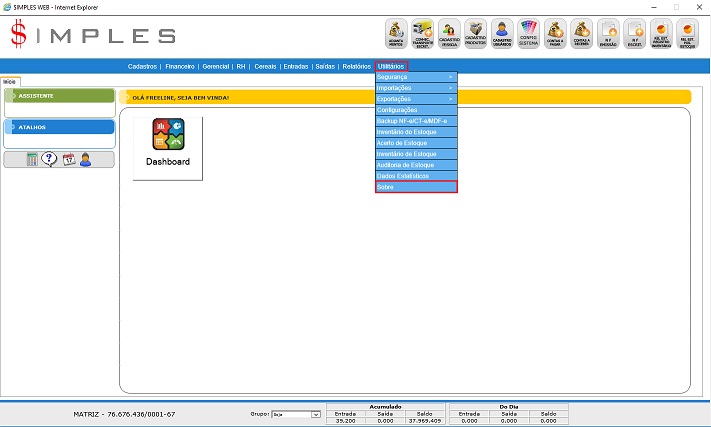Select Backup NF-e/CT-e/MDF-e menu entry
This screenshot has width=711, height=427.
click(x=416, y=121)
